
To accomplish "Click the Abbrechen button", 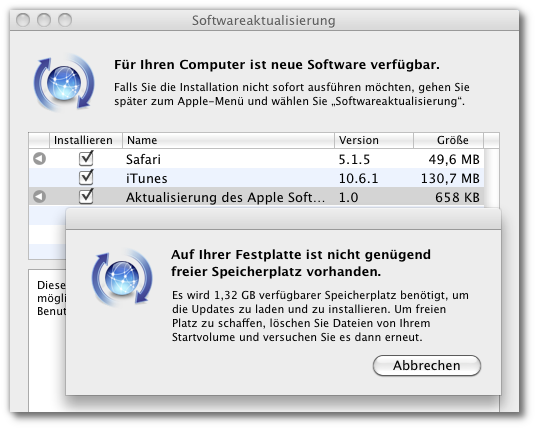I will click(x=427, y=365).
